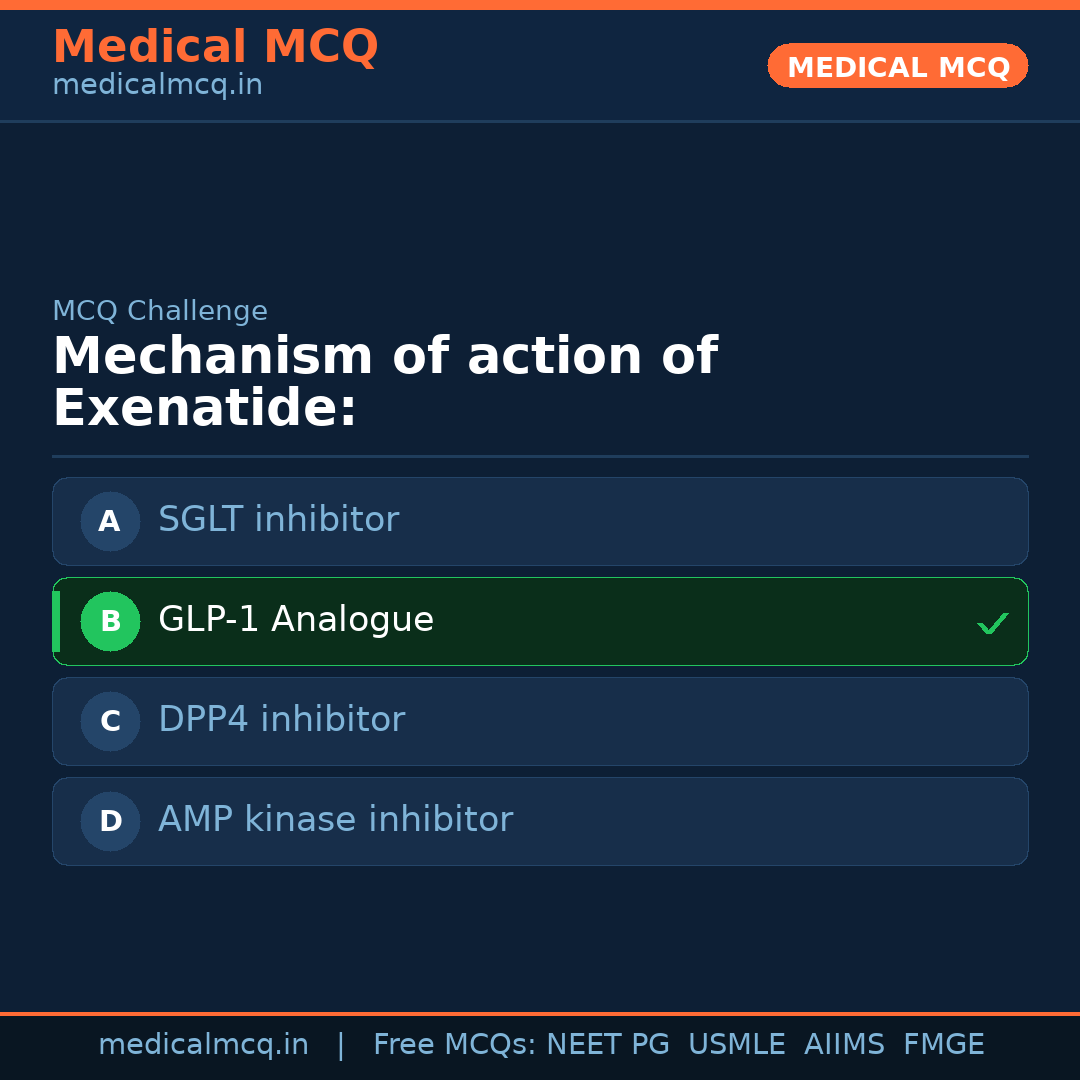Click FMGE in the footer
Image resolution: width=1080 pixels, height=1080 pixels.
pyautogui.click(x=943, y=1045)
